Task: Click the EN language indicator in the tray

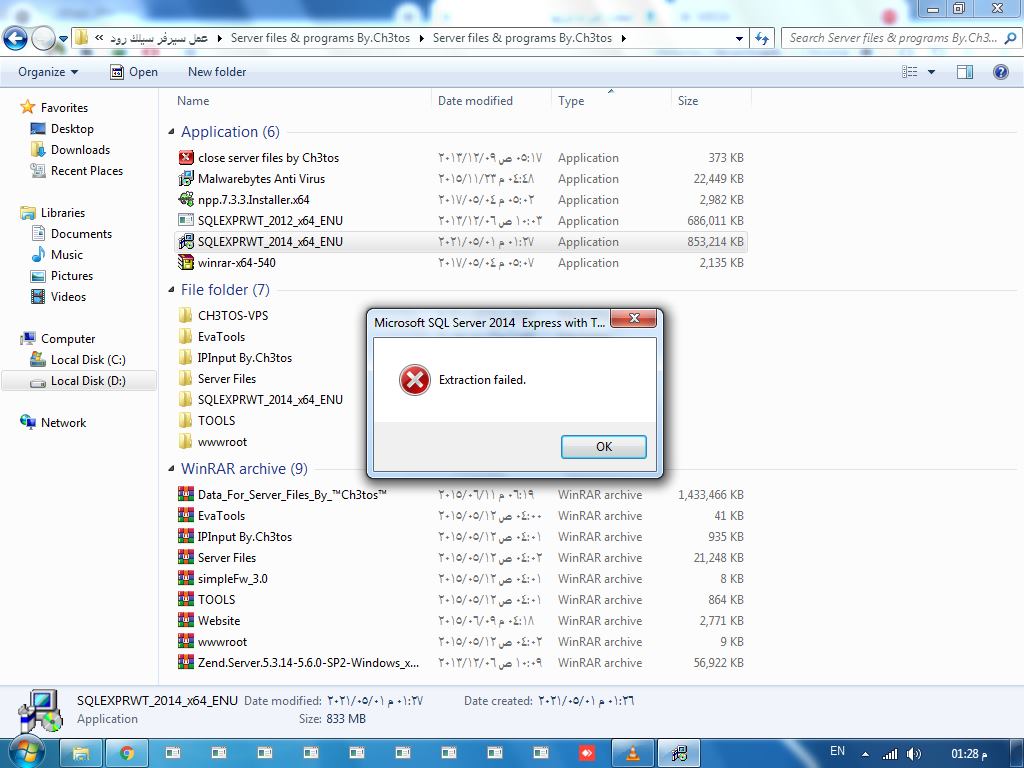Action: pyautogui.click(x=837, y=751)
